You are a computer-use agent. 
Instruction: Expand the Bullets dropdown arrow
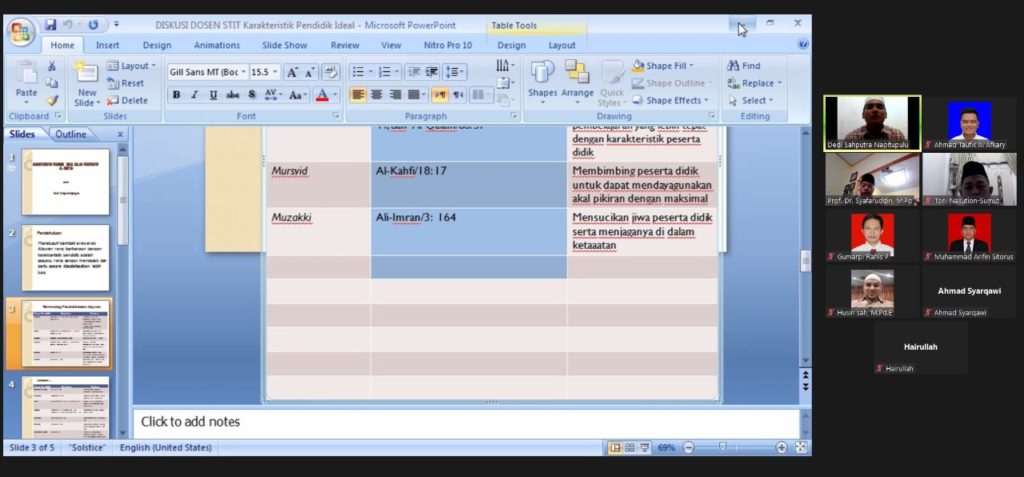point(370,72)
